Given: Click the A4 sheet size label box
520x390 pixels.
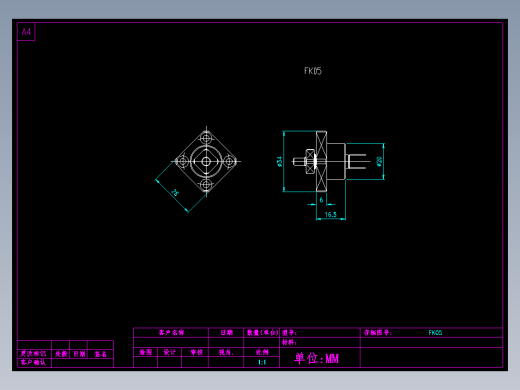Looking at the screenshot, I should 26,32.
